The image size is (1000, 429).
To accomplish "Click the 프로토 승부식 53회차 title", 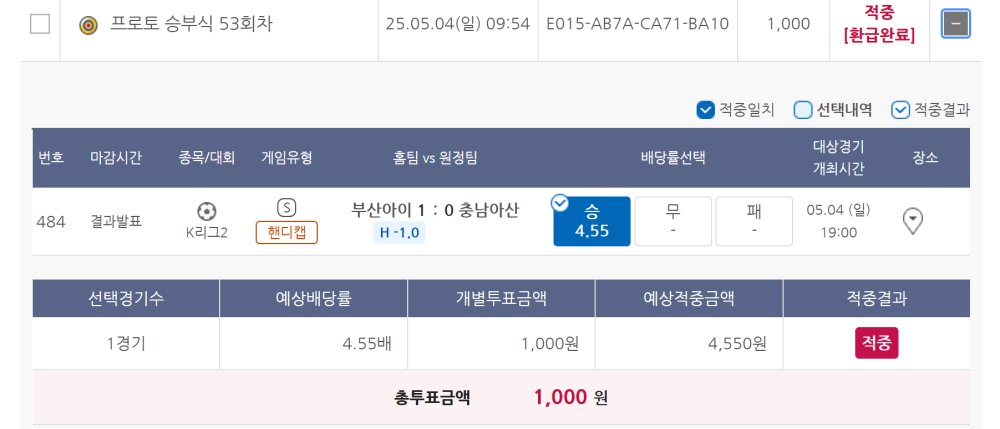I will 191,25.
